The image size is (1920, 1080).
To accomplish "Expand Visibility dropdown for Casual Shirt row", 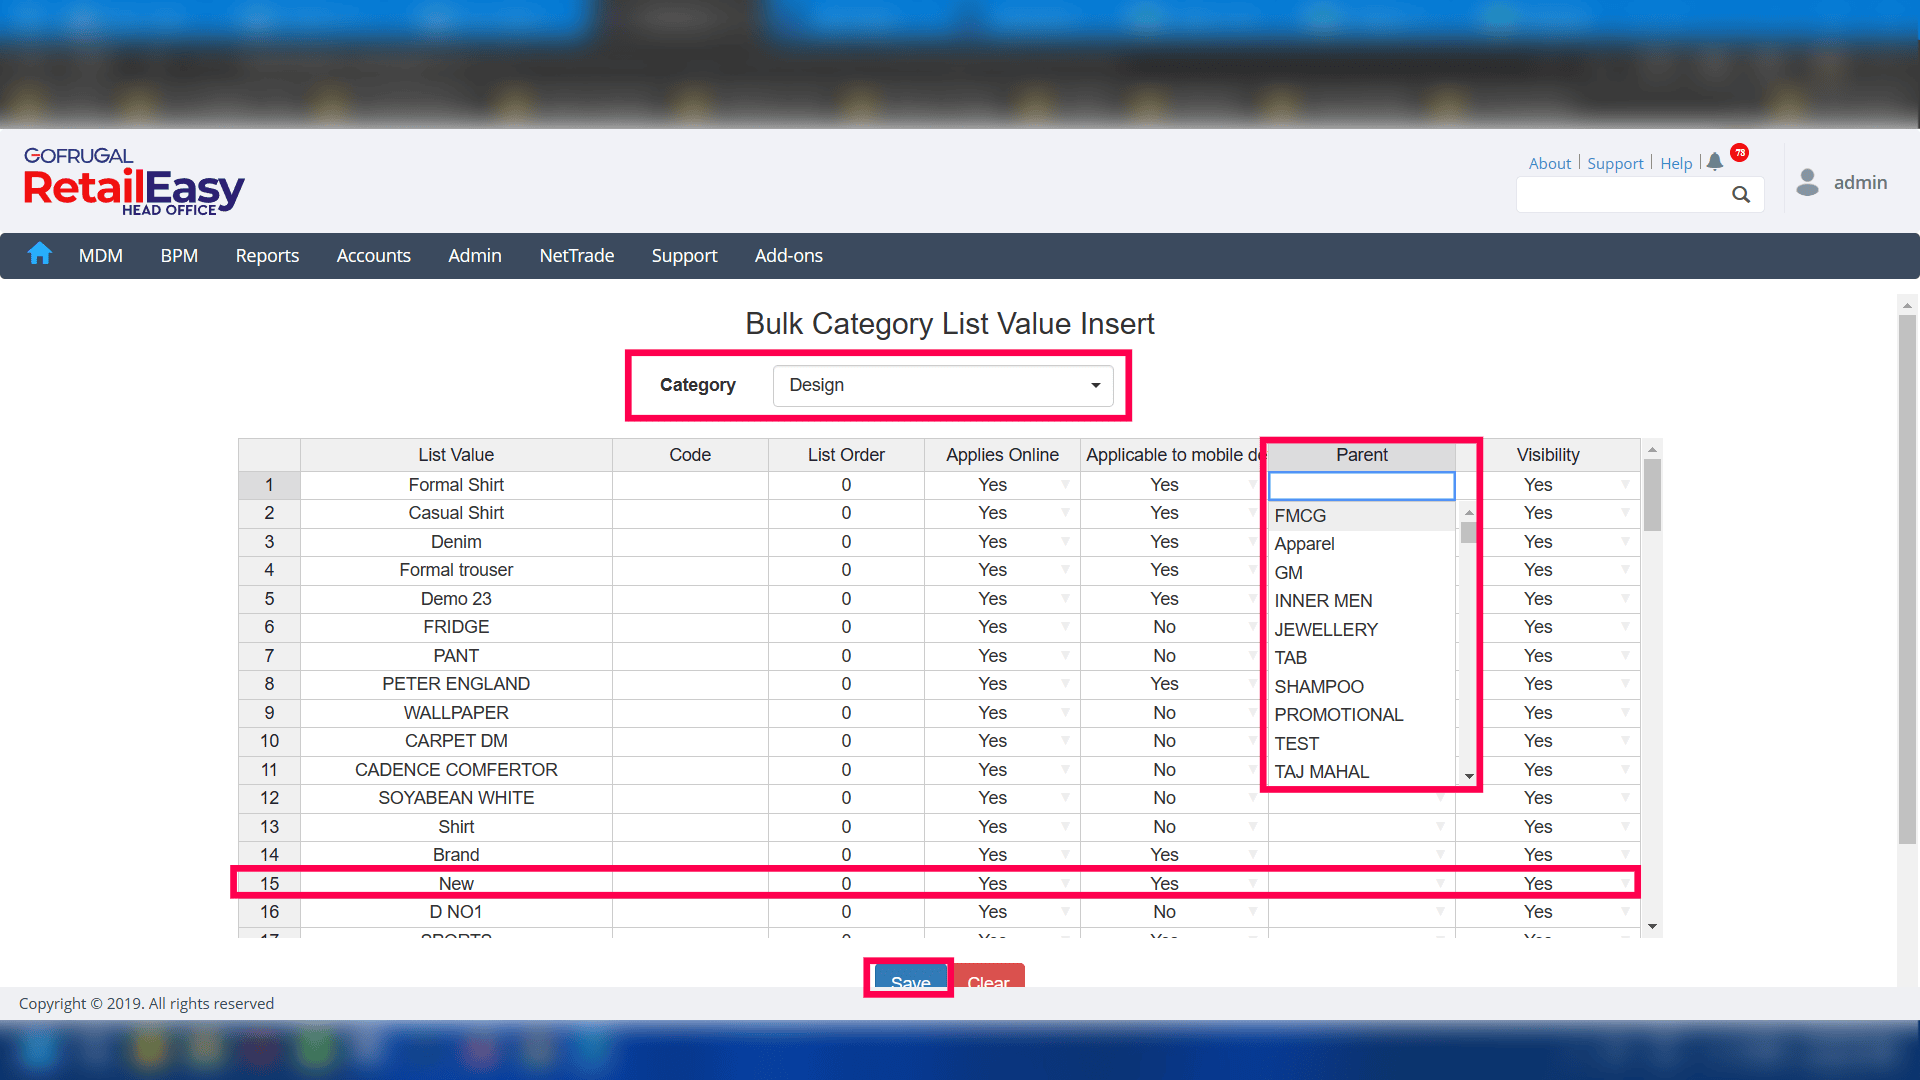I will [1625, 513].
